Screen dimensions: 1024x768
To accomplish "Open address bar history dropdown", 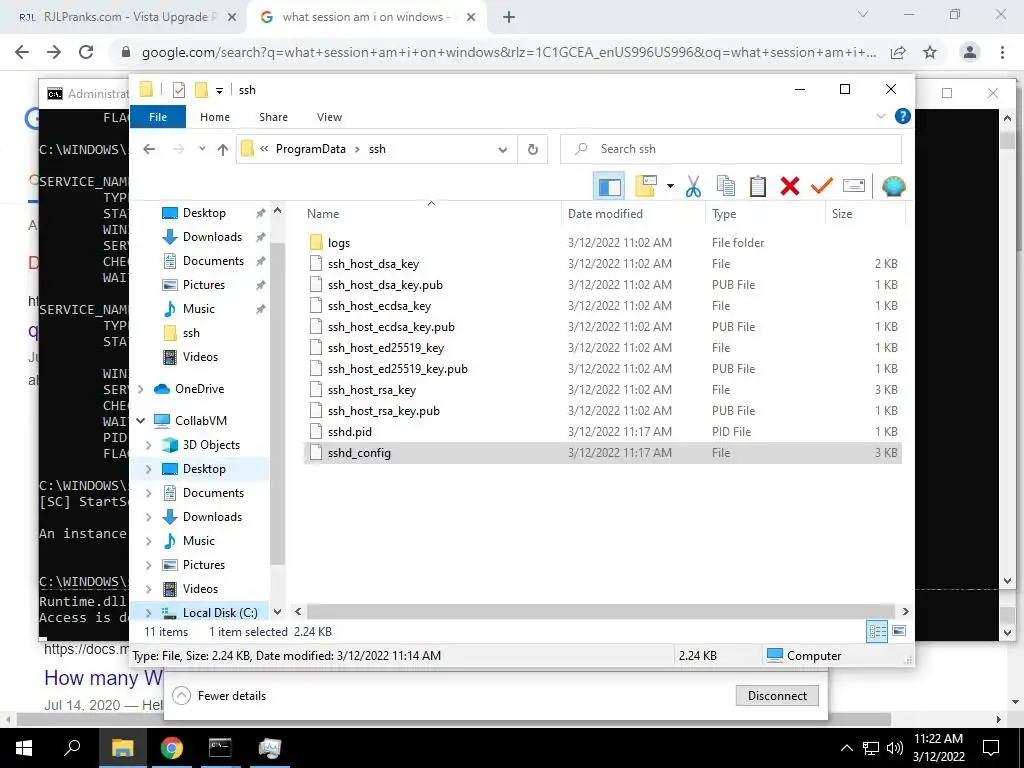I will pos(502,150).
